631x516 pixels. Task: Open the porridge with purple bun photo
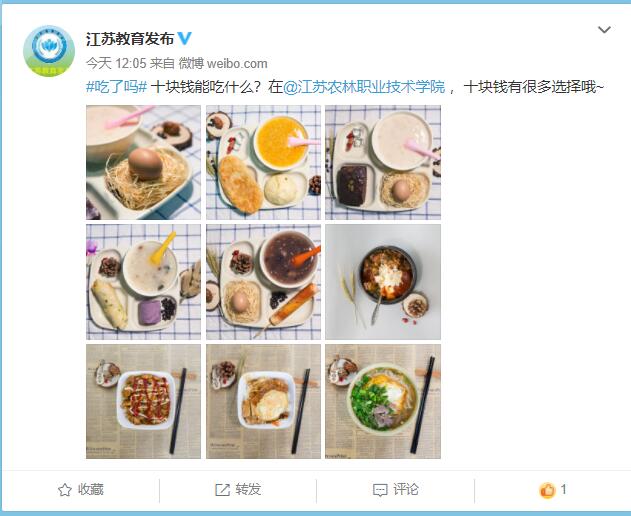pyautogui.click(x=143, y=282)
